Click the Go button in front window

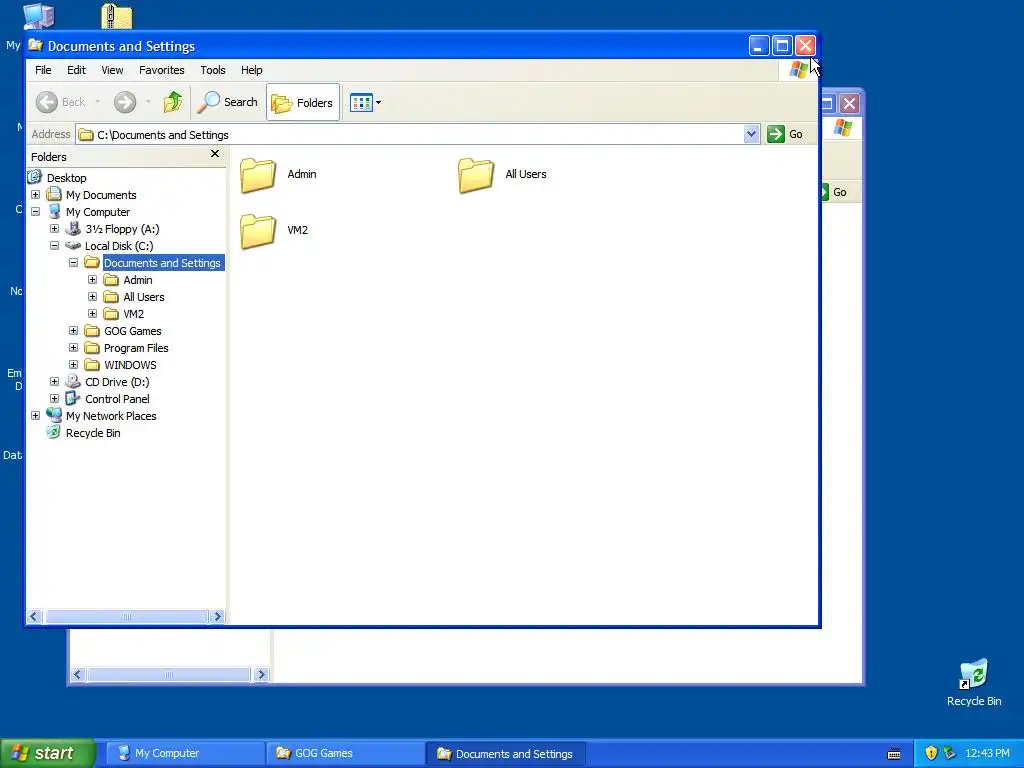[785, 134]
